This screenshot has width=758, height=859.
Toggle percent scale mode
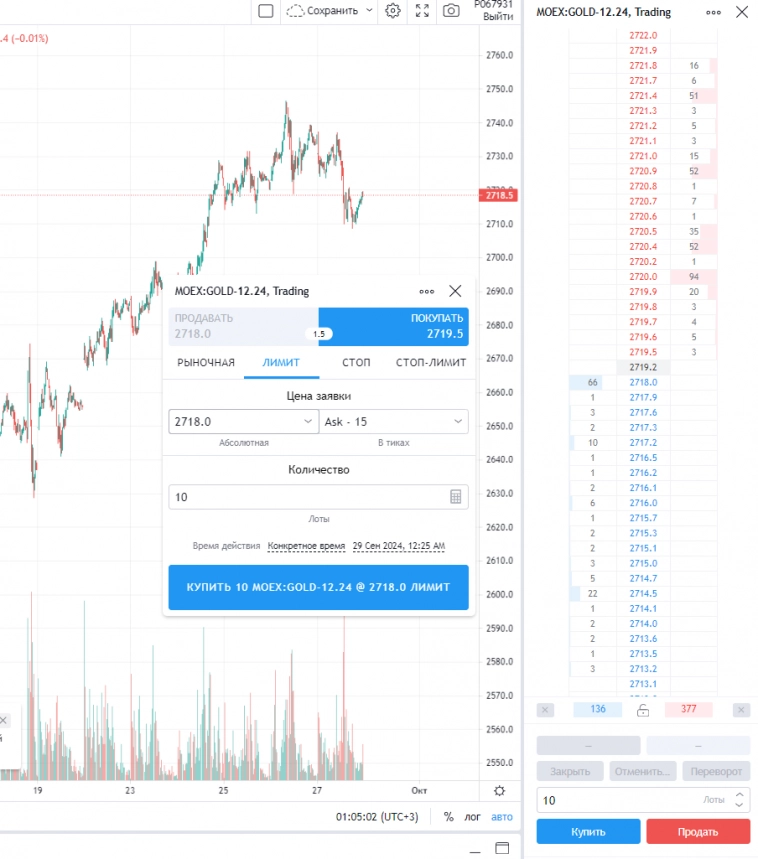(x=448, y=817)
